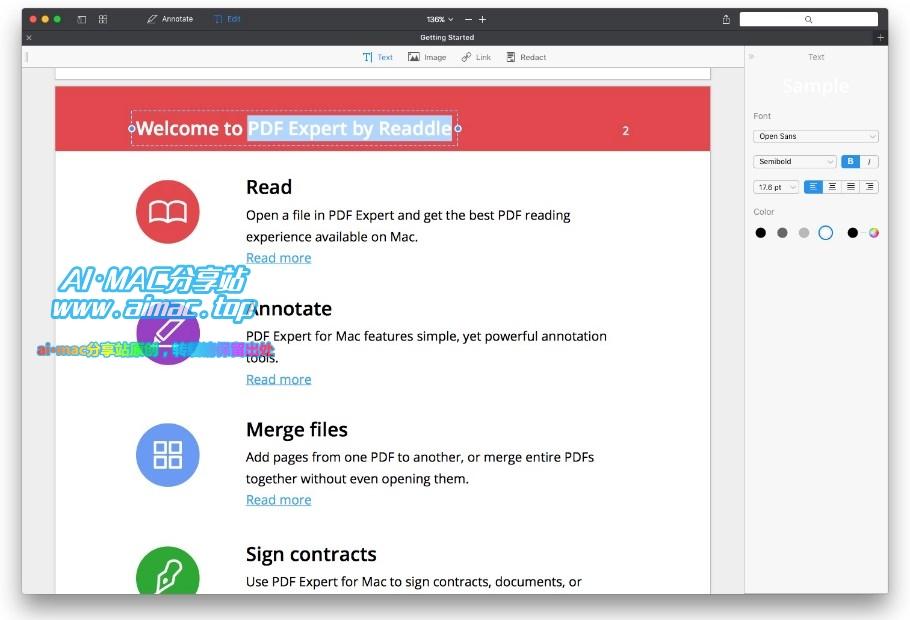This screenshot has width=910, height=620.
Task: Click "Open a file in PDF Expert" paragraph
Action: tap(408, 226)
